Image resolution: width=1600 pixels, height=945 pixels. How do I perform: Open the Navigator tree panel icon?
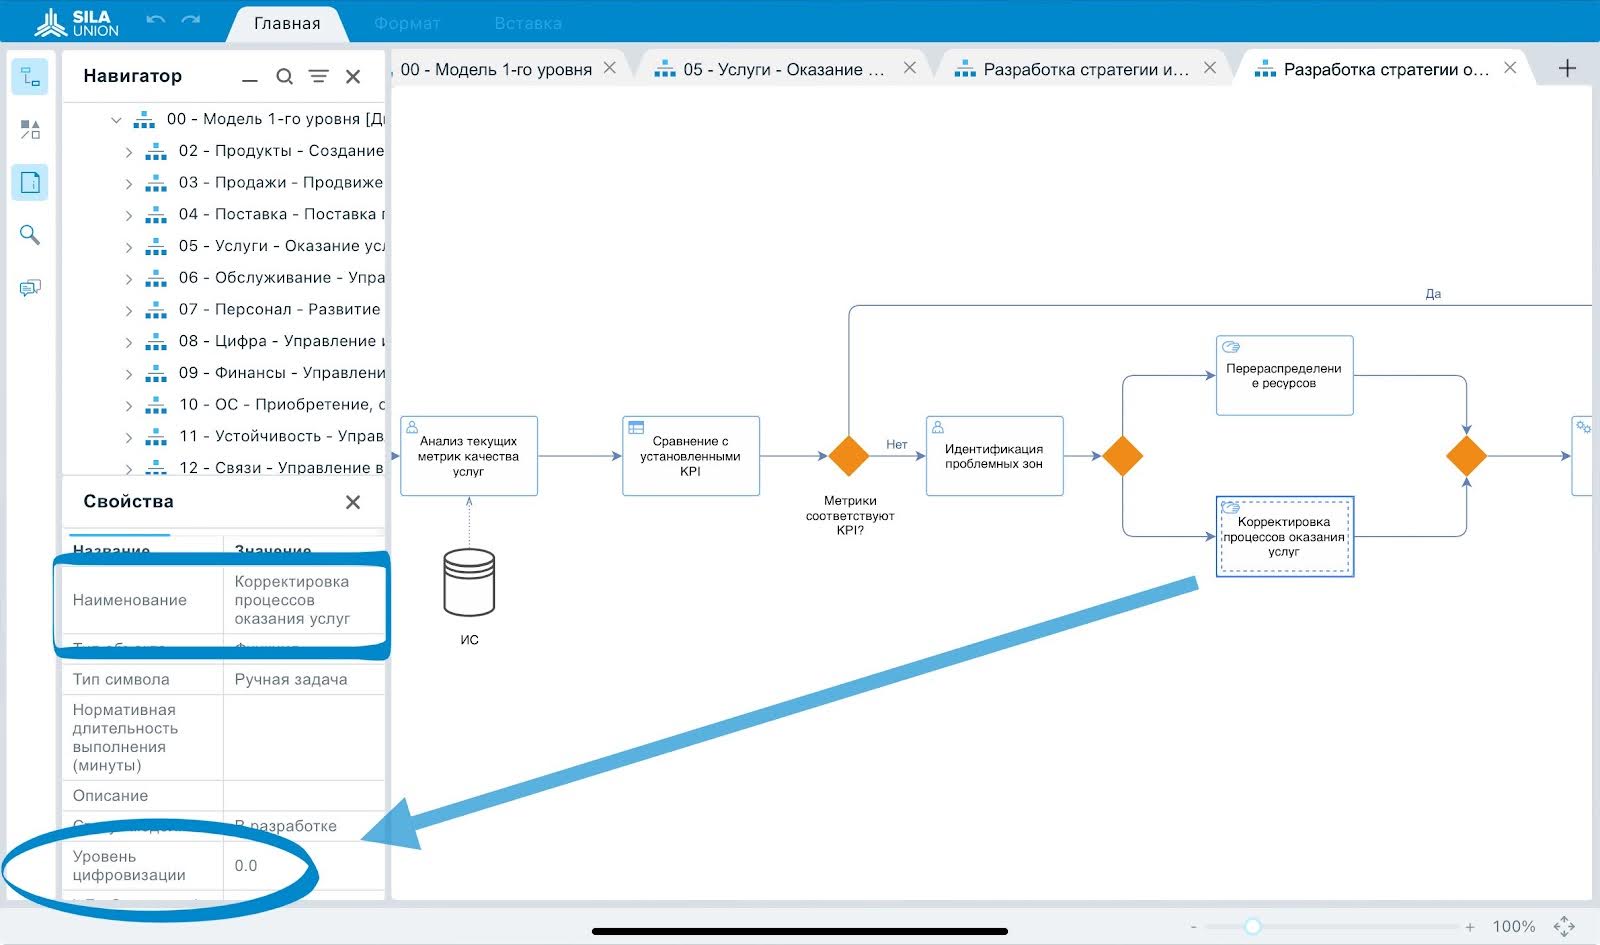30,77
